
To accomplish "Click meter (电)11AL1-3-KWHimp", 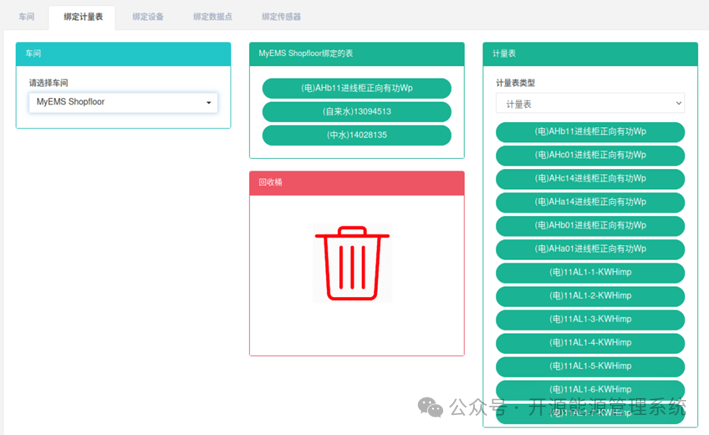I will pos(590,320).
